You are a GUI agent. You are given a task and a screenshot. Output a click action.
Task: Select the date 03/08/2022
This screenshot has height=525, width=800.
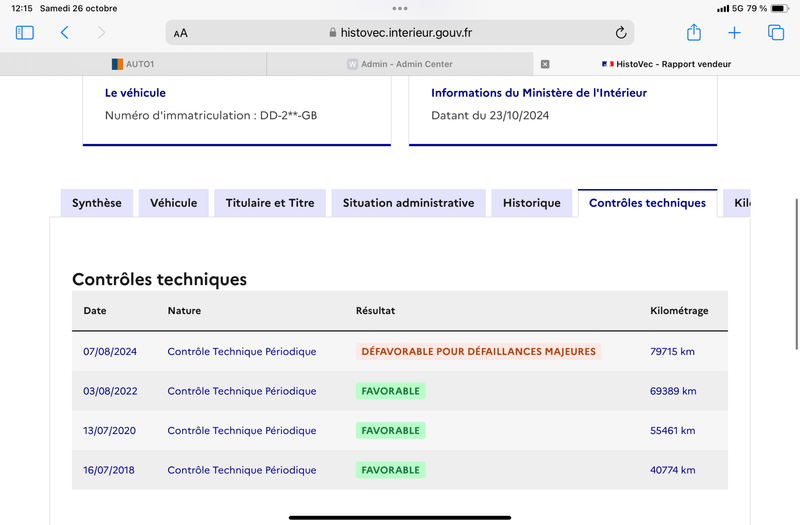tap(110, 391)
